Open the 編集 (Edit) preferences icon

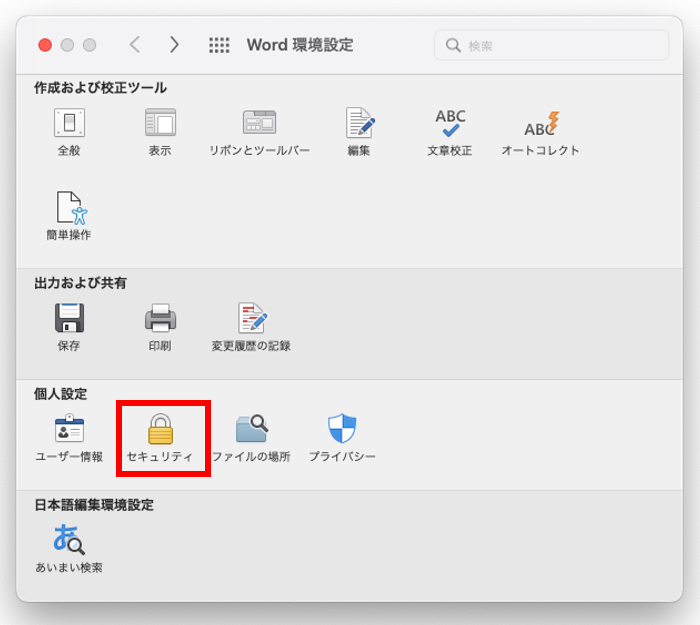pos(359,123)
